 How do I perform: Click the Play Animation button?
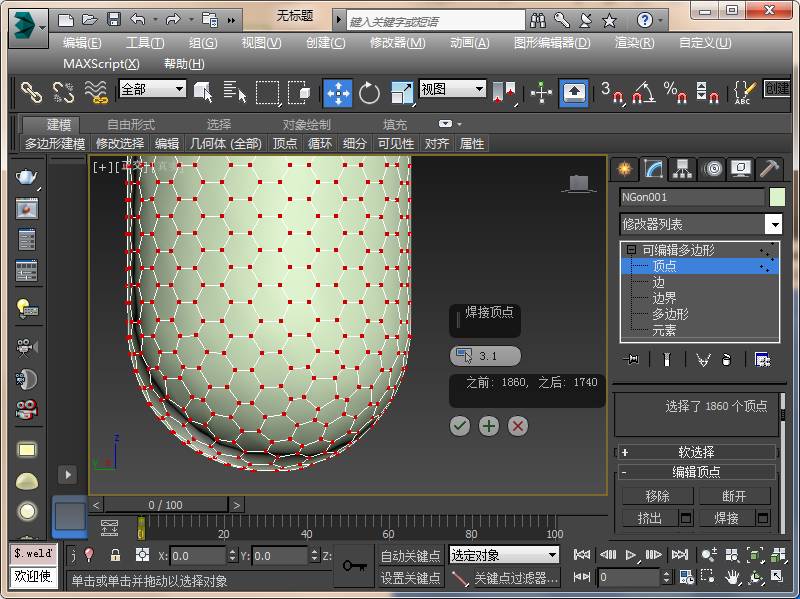[x=631, y=555]
